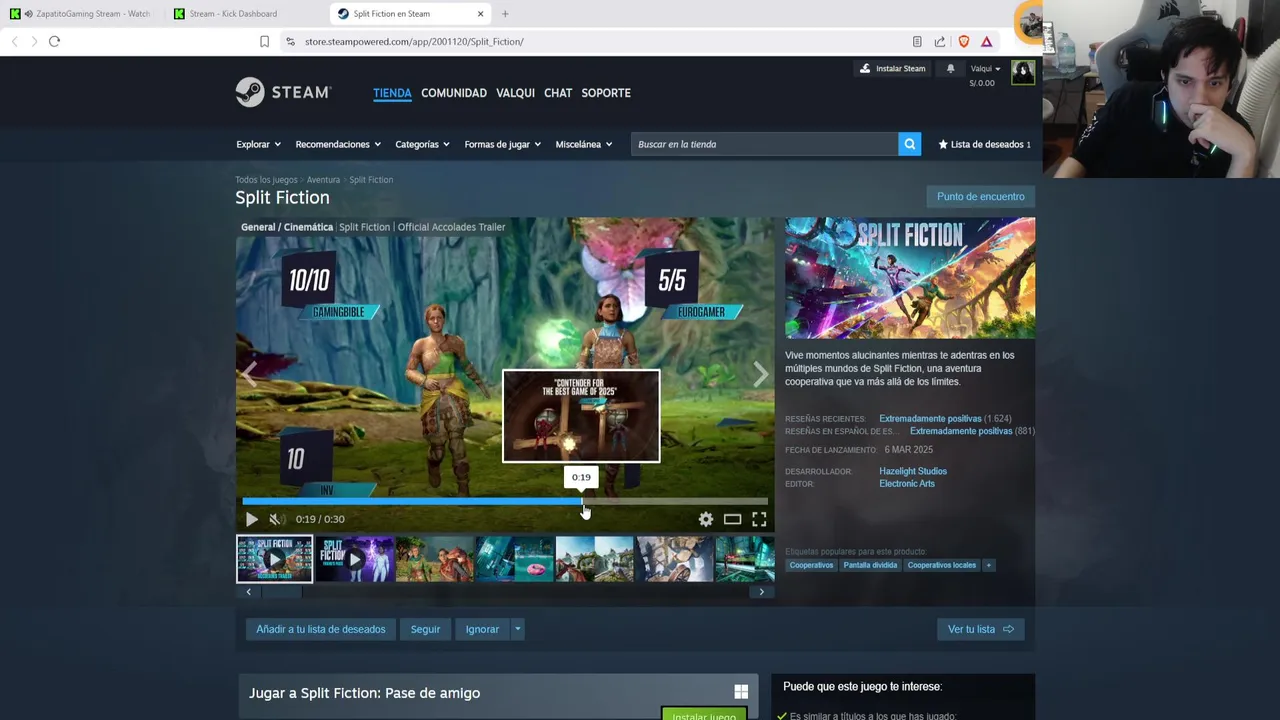Screen dimensions: 1280x720
Task: Show previous media with left arrow on video
Action: 249,374
